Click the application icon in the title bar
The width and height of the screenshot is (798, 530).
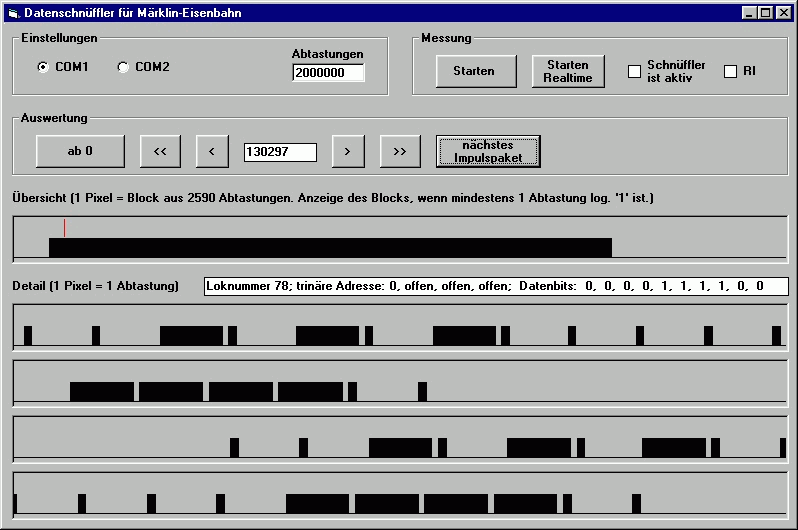coord(14,13)
